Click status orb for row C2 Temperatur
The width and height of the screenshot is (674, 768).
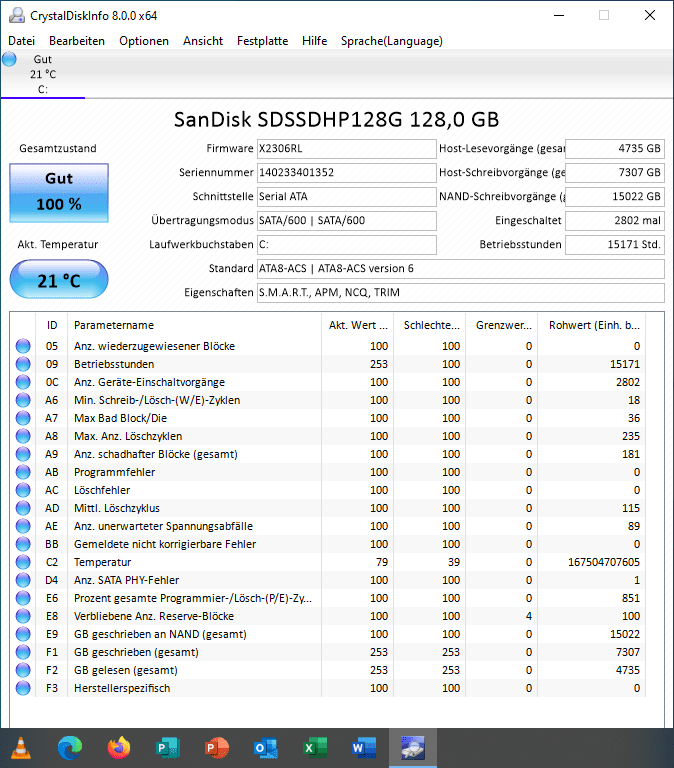(x=23, y=562)
